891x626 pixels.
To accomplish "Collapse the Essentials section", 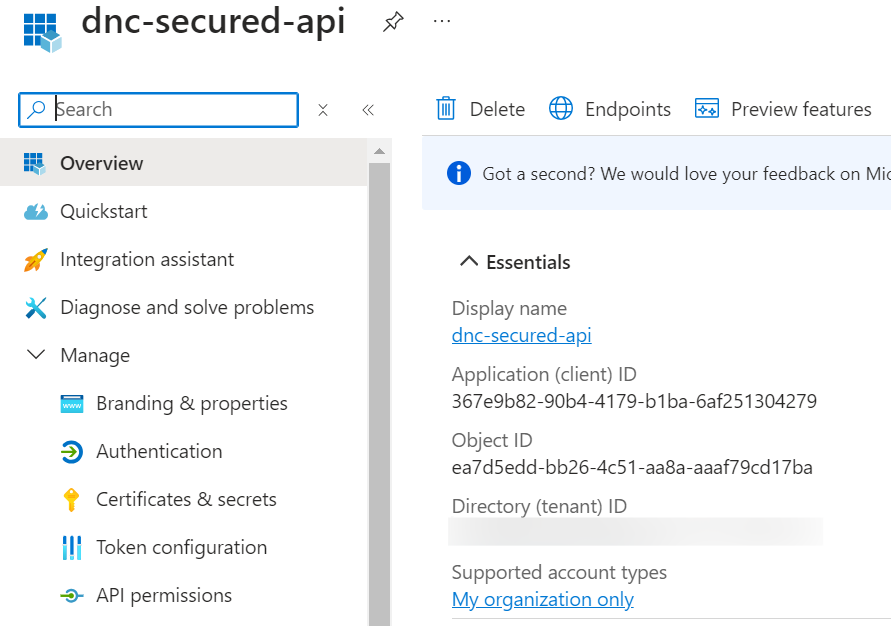I will [x=469, y=261].
